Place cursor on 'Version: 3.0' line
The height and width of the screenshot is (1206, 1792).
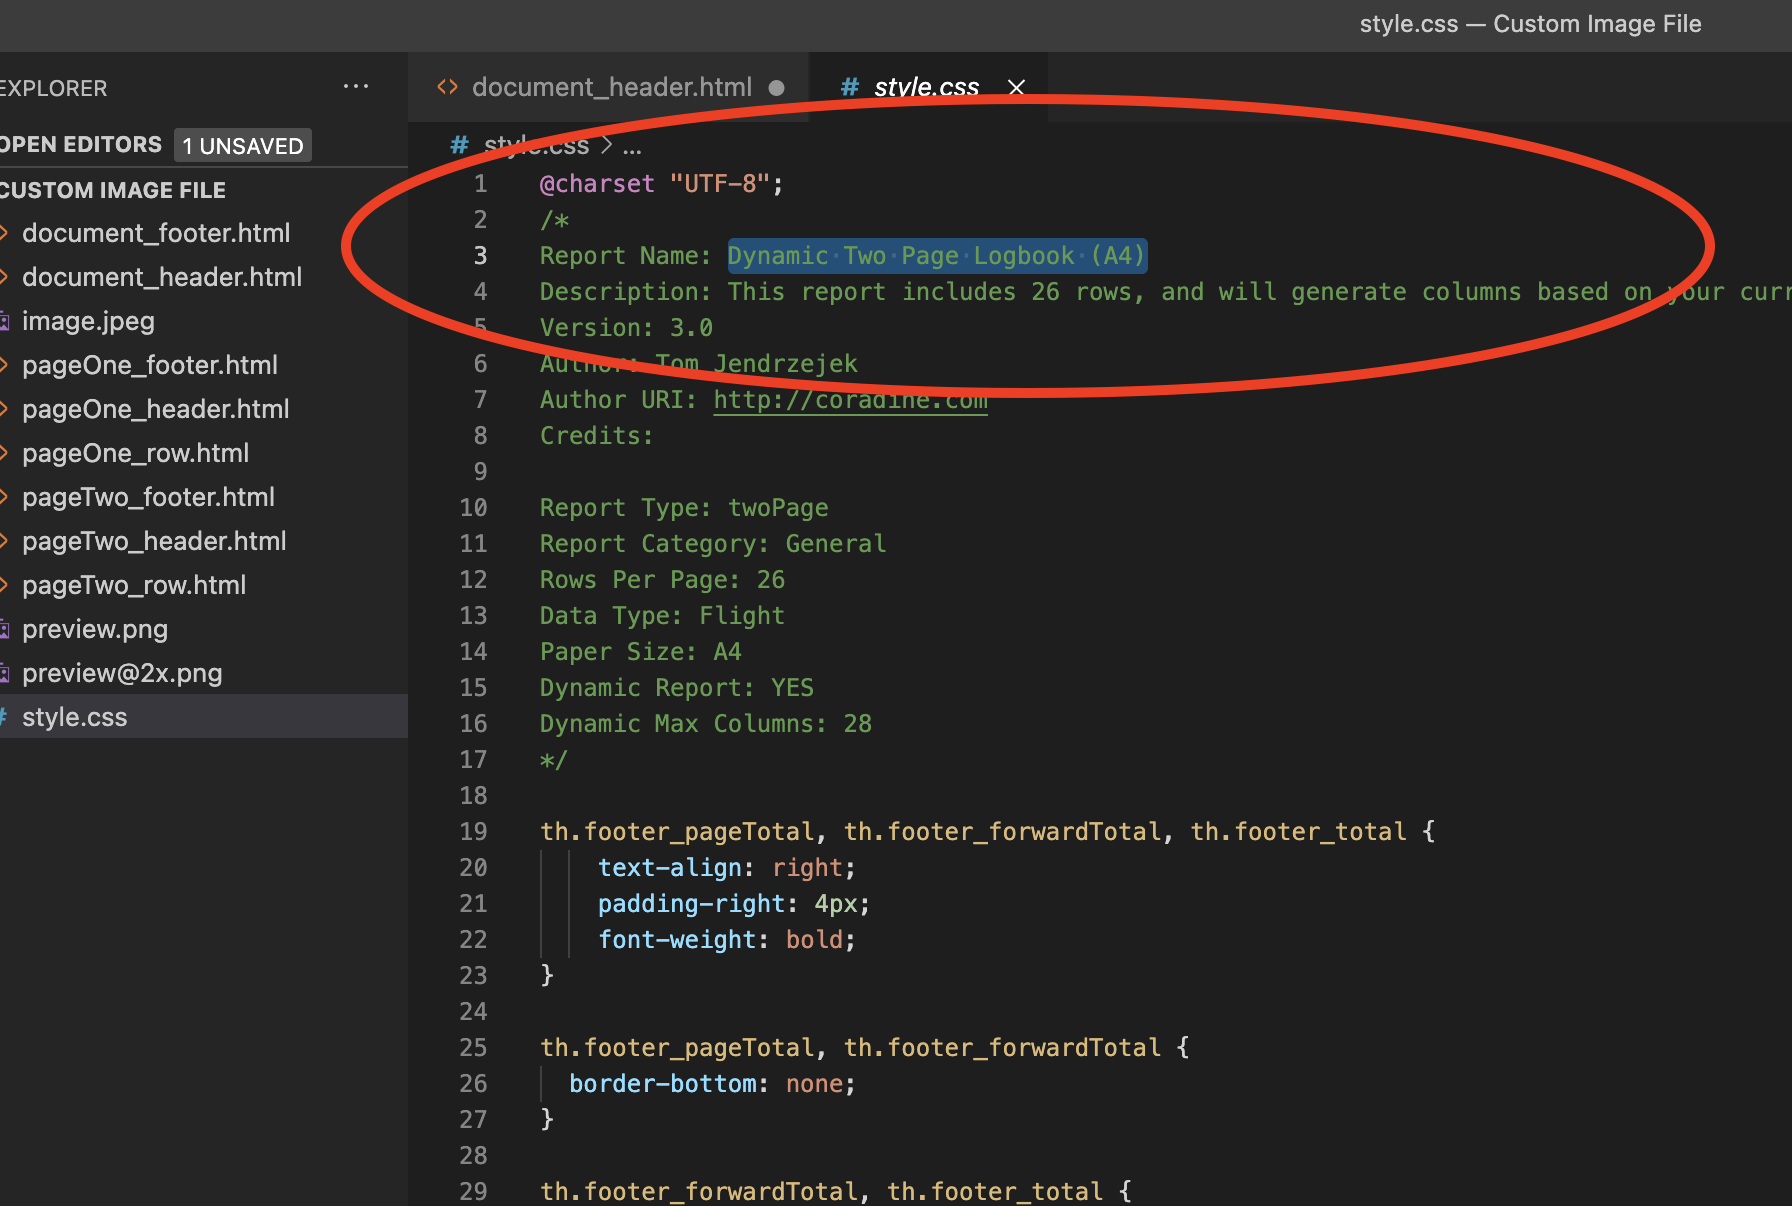click(626, 328)
